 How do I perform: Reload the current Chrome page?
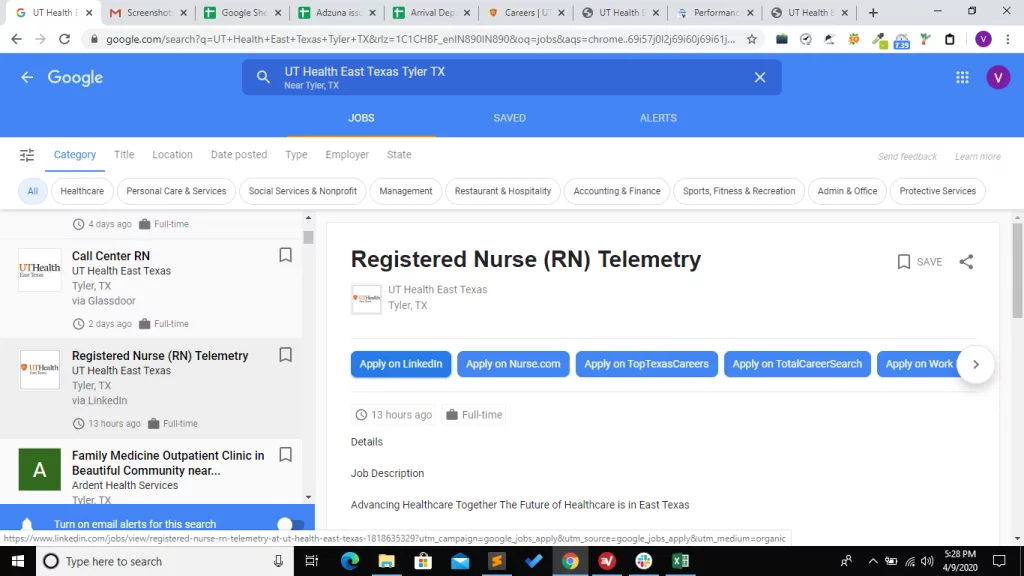[x=64, y=39]
